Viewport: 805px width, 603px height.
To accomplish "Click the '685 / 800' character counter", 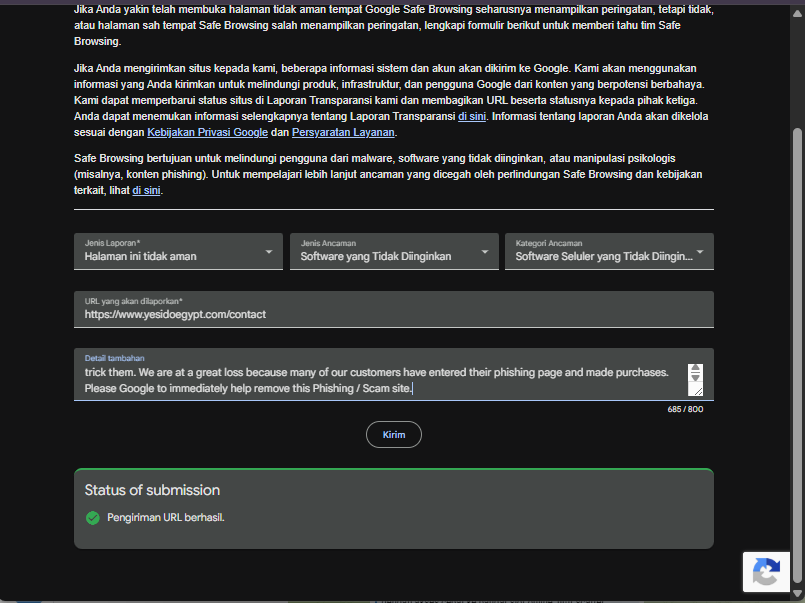I will [685, 409].
